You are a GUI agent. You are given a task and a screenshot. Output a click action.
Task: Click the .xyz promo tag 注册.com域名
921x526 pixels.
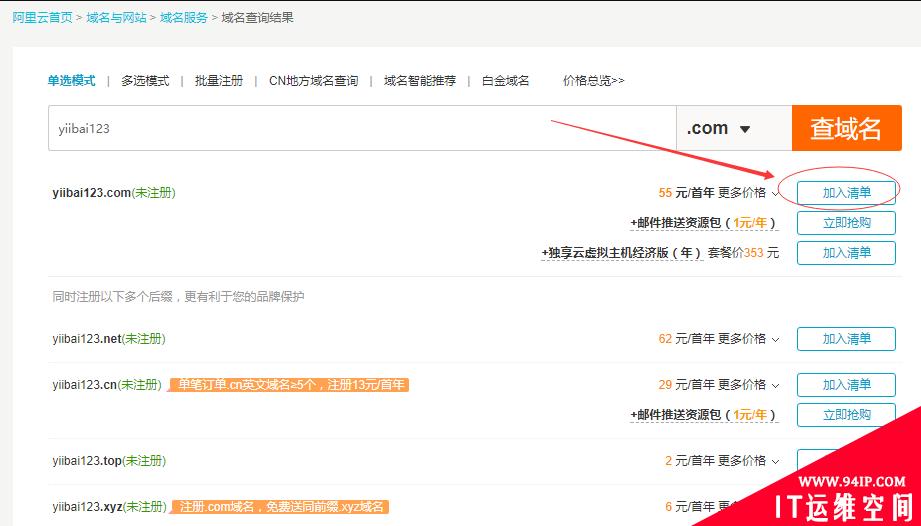pyautogui.click(x=280, y=506)
